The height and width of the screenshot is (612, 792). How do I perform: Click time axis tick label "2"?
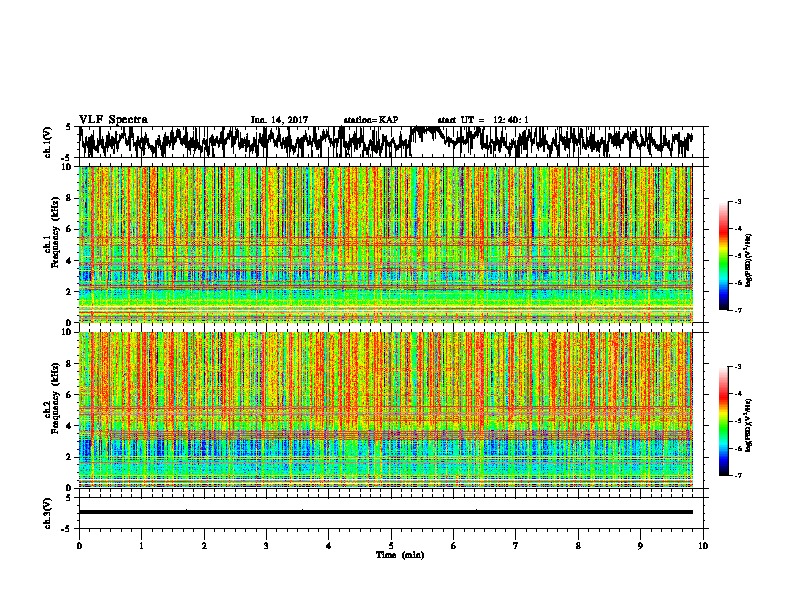[x=204, y=546]
